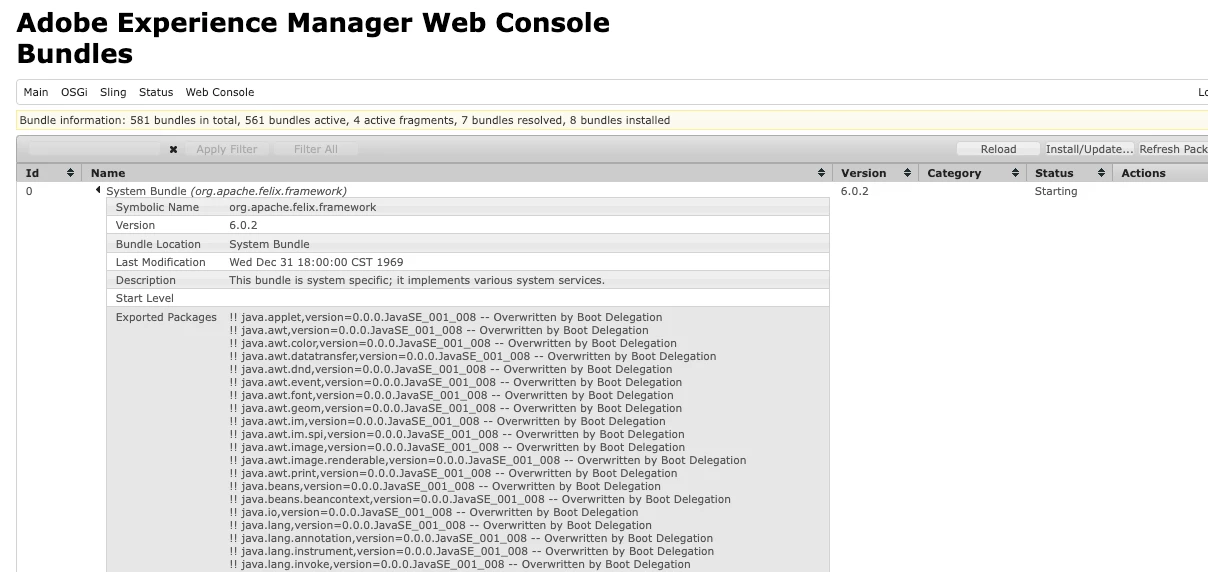Click the bundle description text
The image size is (1208, 572).
[x=417, y=280]
